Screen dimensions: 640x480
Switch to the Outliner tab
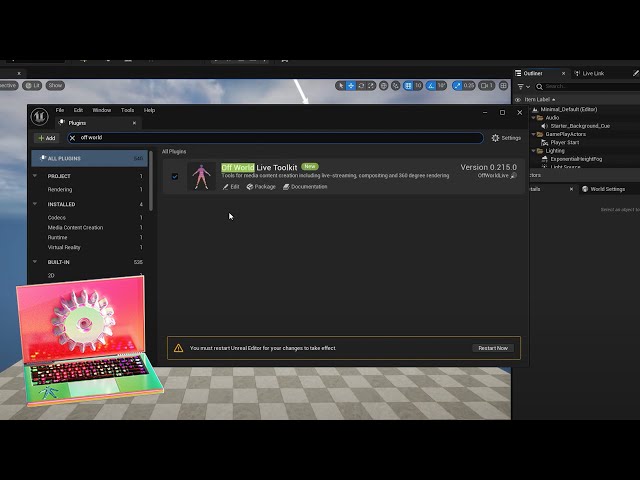[x=533, y=73]
